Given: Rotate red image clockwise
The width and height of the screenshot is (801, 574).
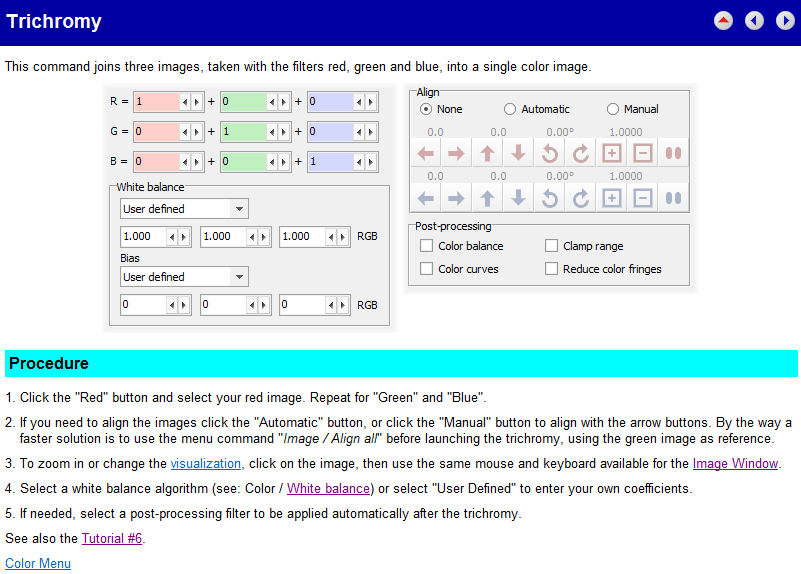Looking at the screenshot, I should point(580,153).
